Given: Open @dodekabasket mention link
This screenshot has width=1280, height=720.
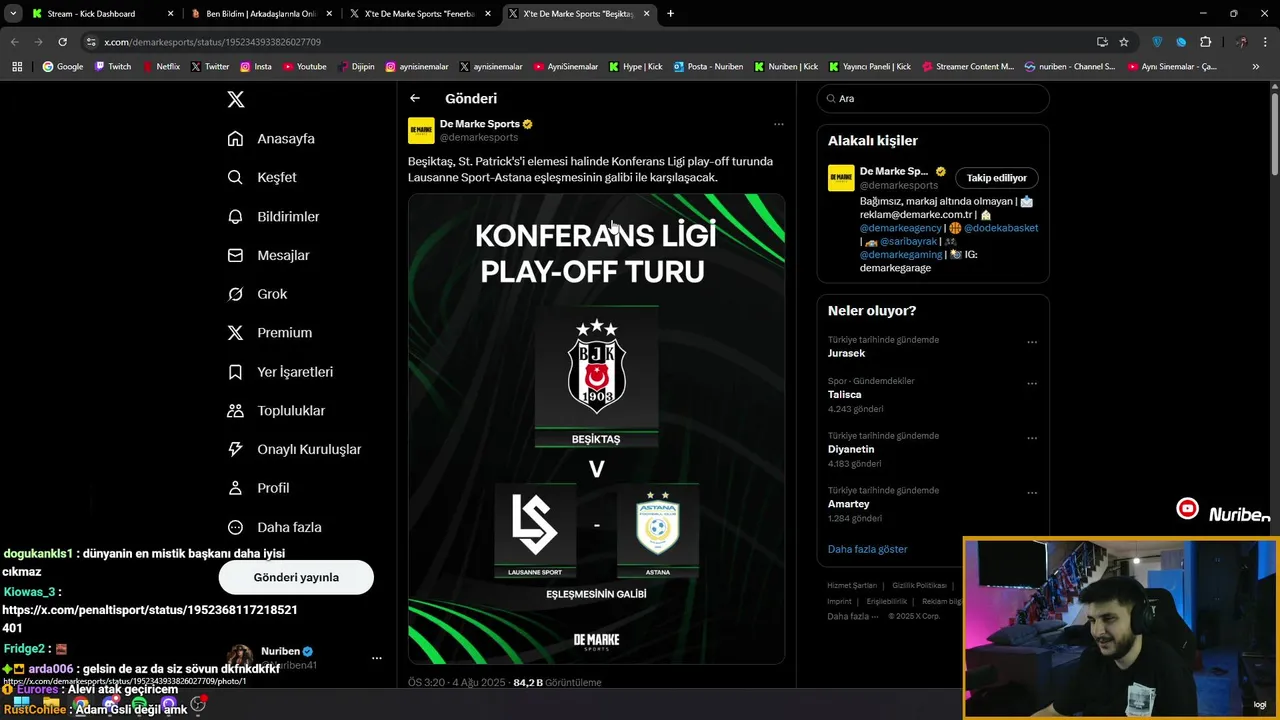Looking at the screenshot, I should pos(1001,228).
